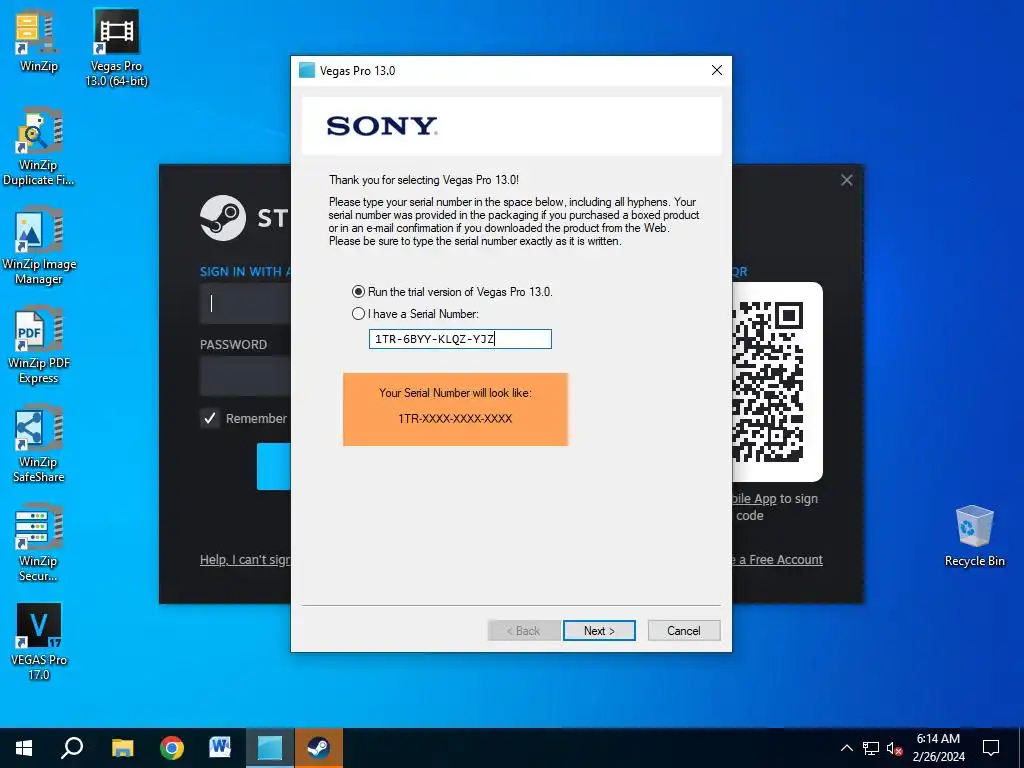Viewport: 1024px width, 768px height.
Task: Open network status tray icon
Action: tap(871, 748)
